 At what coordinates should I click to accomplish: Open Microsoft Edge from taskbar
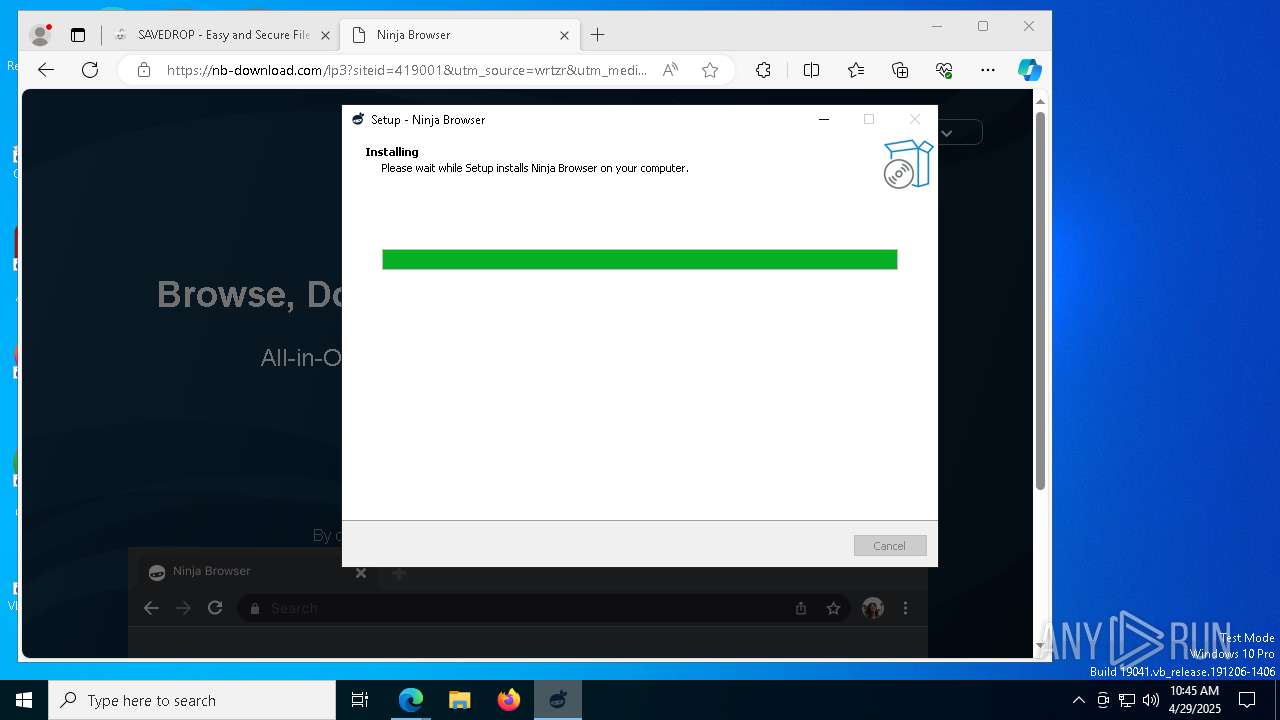click(411, 700)
